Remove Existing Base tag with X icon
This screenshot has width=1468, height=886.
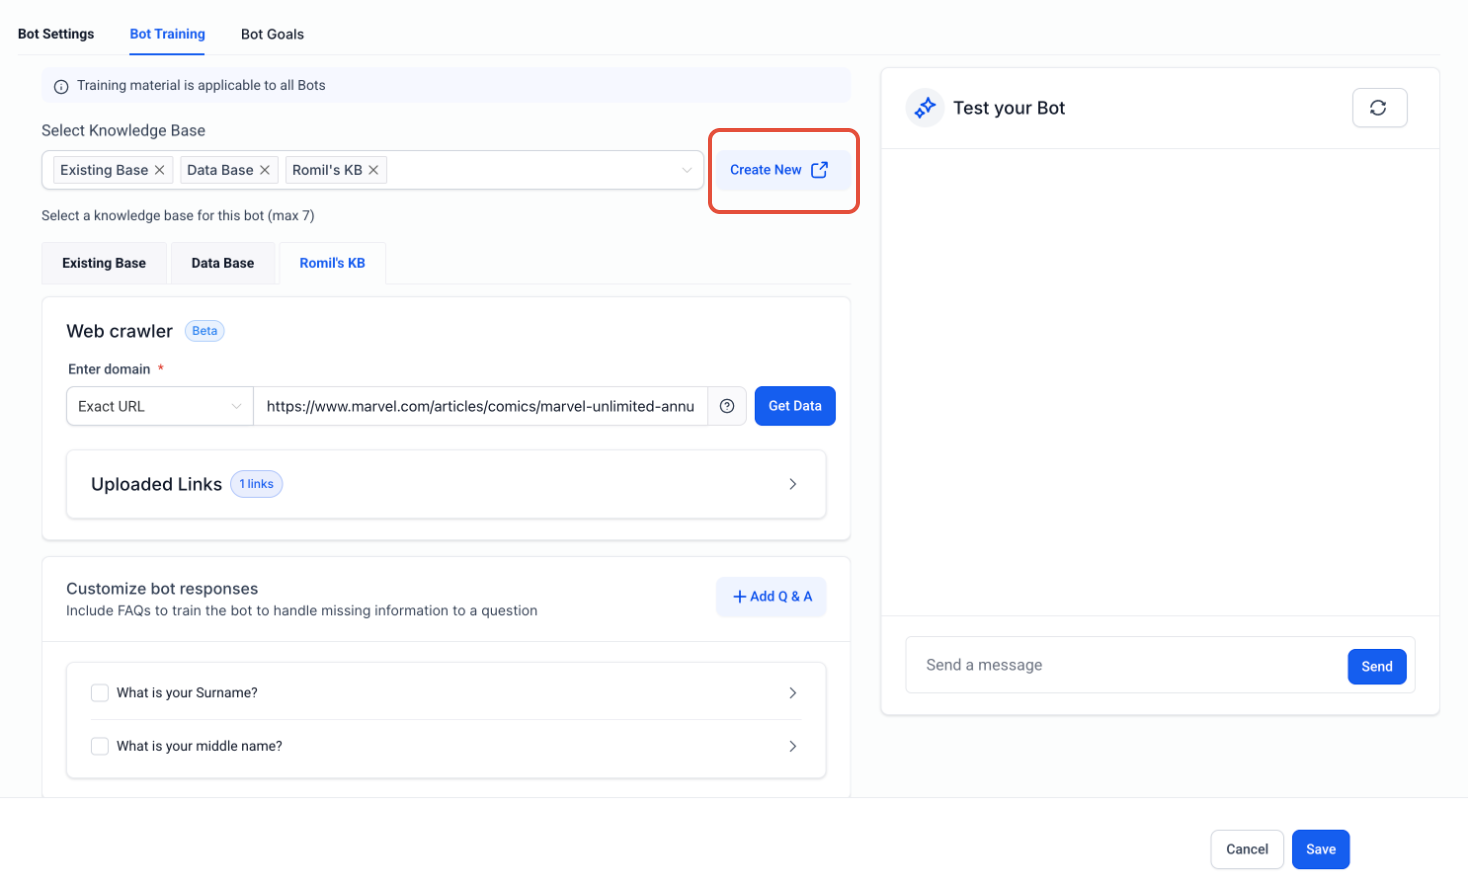click(159, 170)
